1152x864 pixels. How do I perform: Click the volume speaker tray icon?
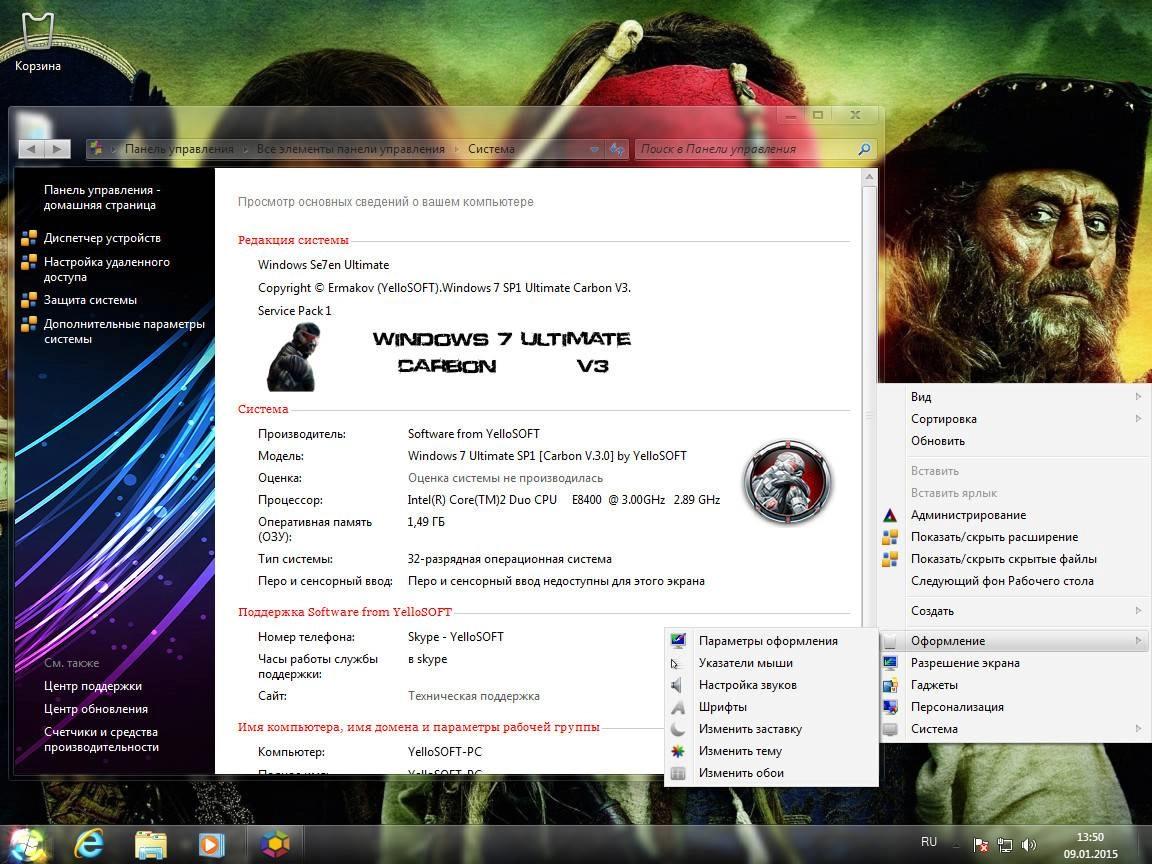[1029, 846]
